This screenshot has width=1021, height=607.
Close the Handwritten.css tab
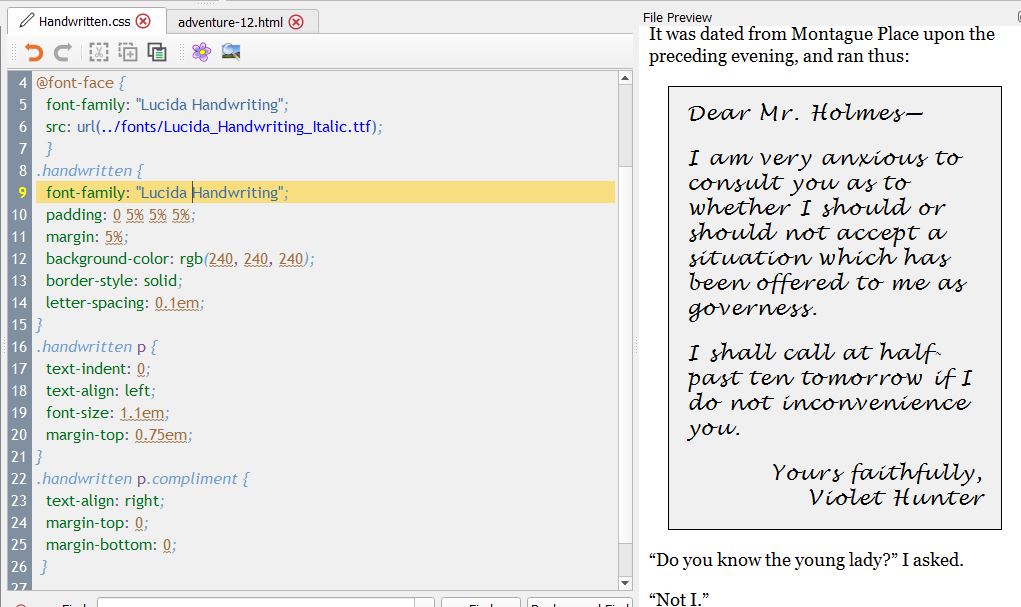(x=143, y=21)
